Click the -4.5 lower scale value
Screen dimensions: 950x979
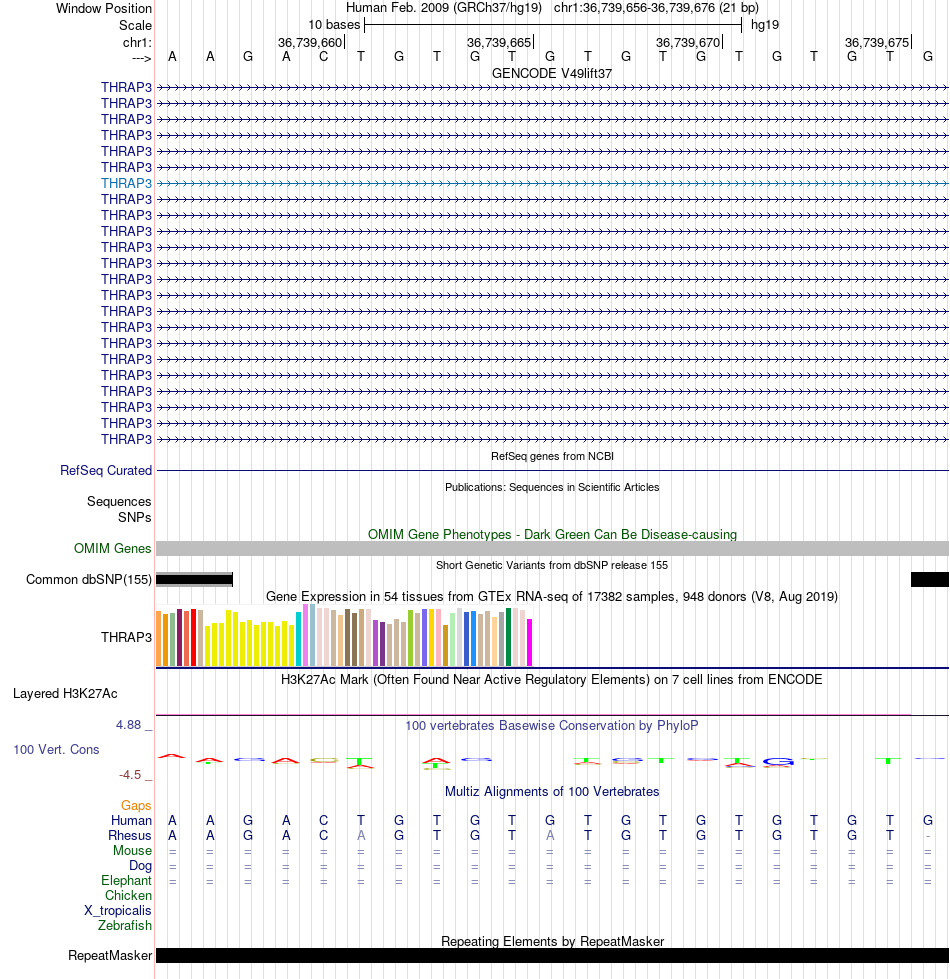(130, 775)
